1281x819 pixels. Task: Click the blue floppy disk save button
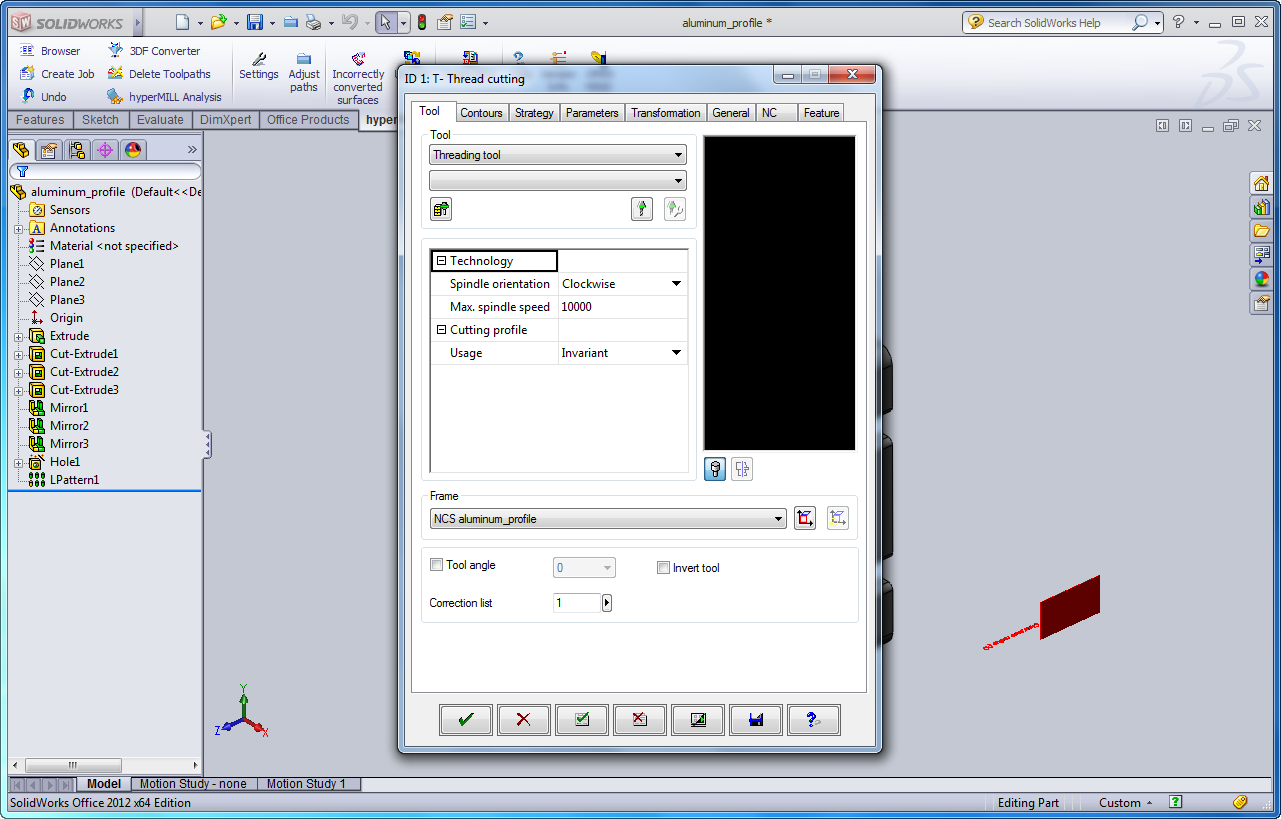[755, 720]
